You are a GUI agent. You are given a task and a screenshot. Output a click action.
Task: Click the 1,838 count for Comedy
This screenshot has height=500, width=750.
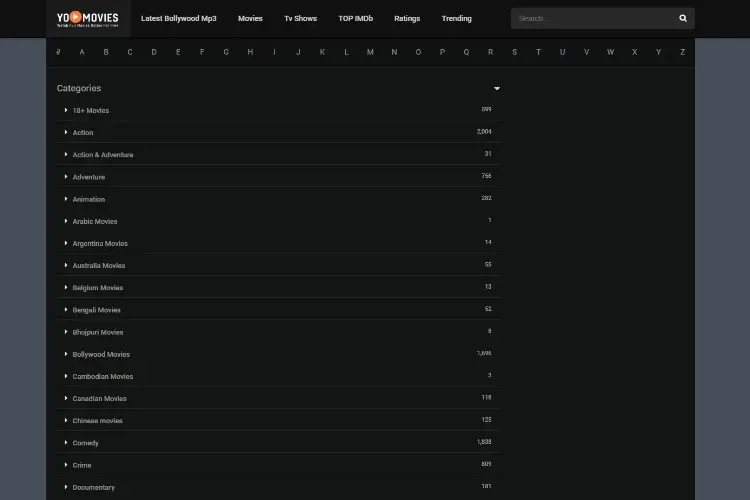pos(484,442)
